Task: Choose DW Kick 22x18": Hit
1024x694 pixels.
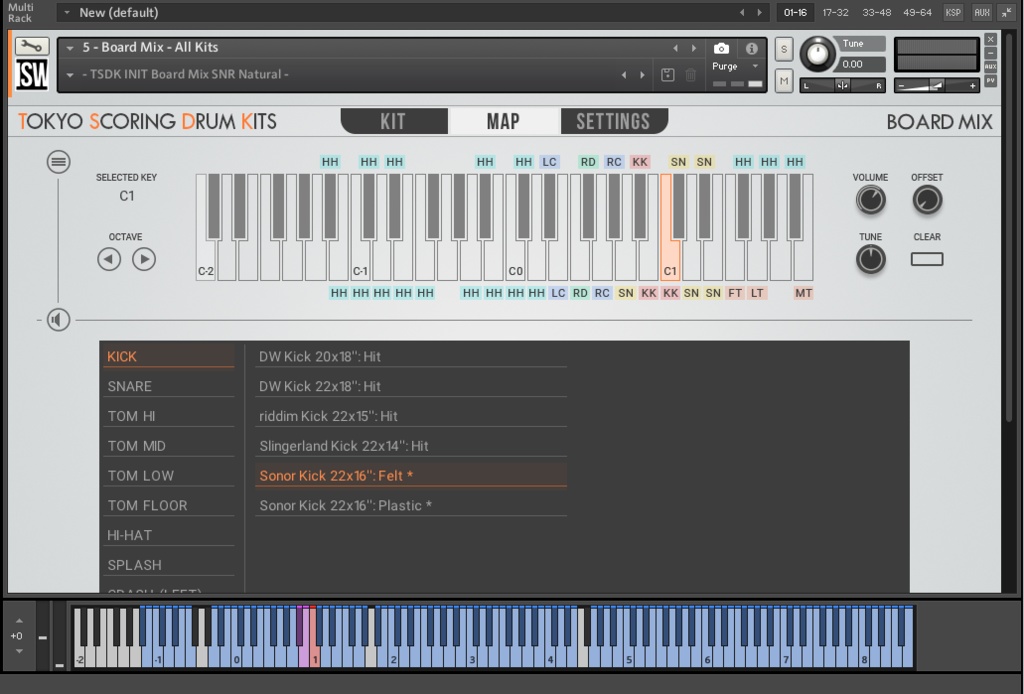Action: click(x=411, y=386)
